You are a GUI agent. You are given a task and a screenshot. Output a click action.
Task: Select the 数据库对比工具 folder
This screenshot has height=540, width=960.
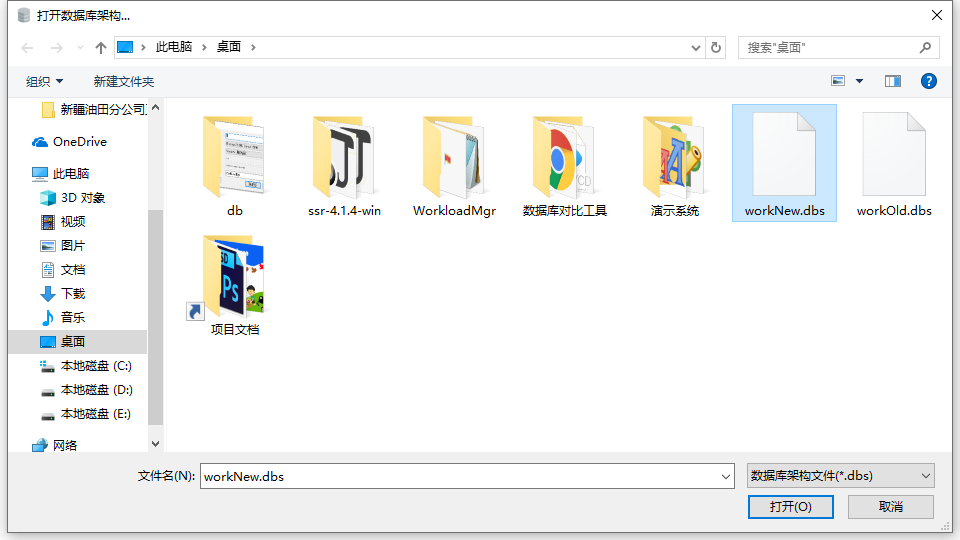[564, 165]
